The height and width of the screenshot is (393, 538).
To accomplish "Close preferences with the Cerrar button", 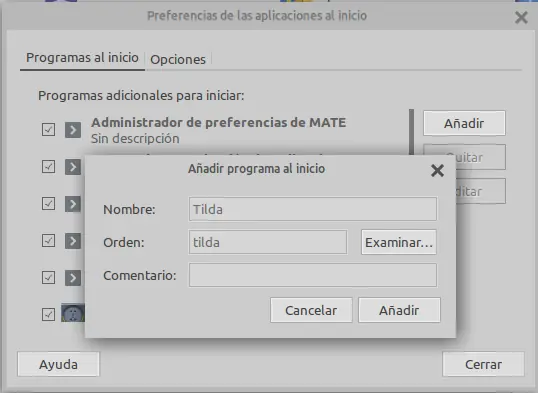I will pos(483,364).
